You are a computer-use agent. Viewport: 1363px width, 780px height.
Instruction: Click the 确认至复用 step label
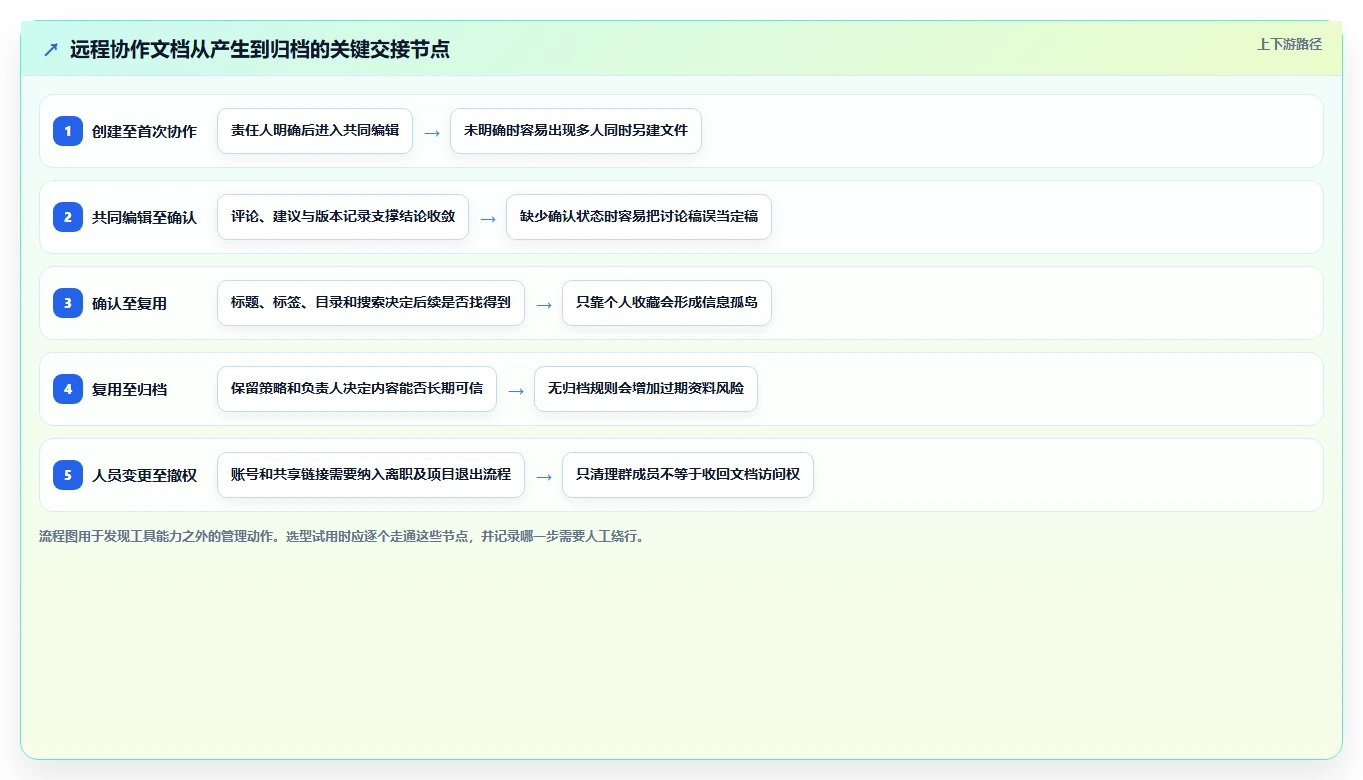129,303
